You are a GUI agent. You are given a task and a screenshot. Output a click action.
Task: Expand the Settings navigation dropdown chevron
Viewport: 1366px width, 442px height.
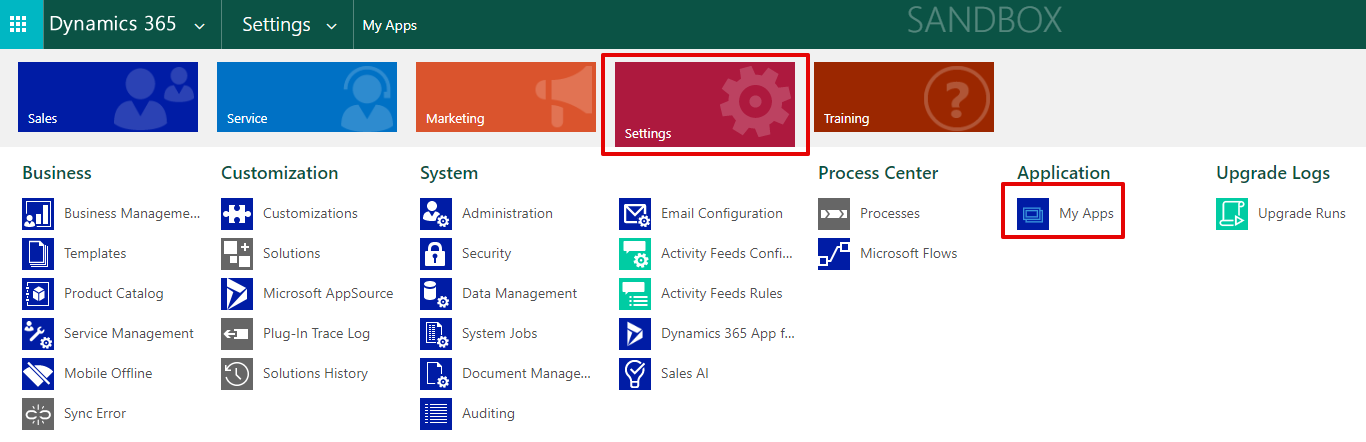click(332, 26)
